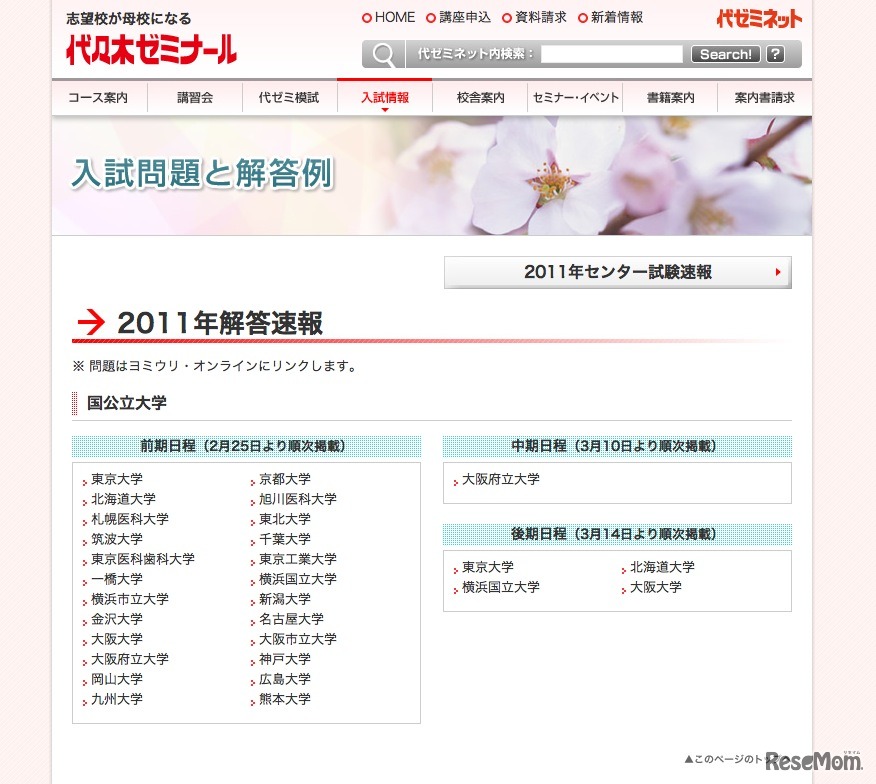Open 横浜国立大学 in 後期日程 list
The height and width of the screenshot is (784, 876).
(501, 587)
